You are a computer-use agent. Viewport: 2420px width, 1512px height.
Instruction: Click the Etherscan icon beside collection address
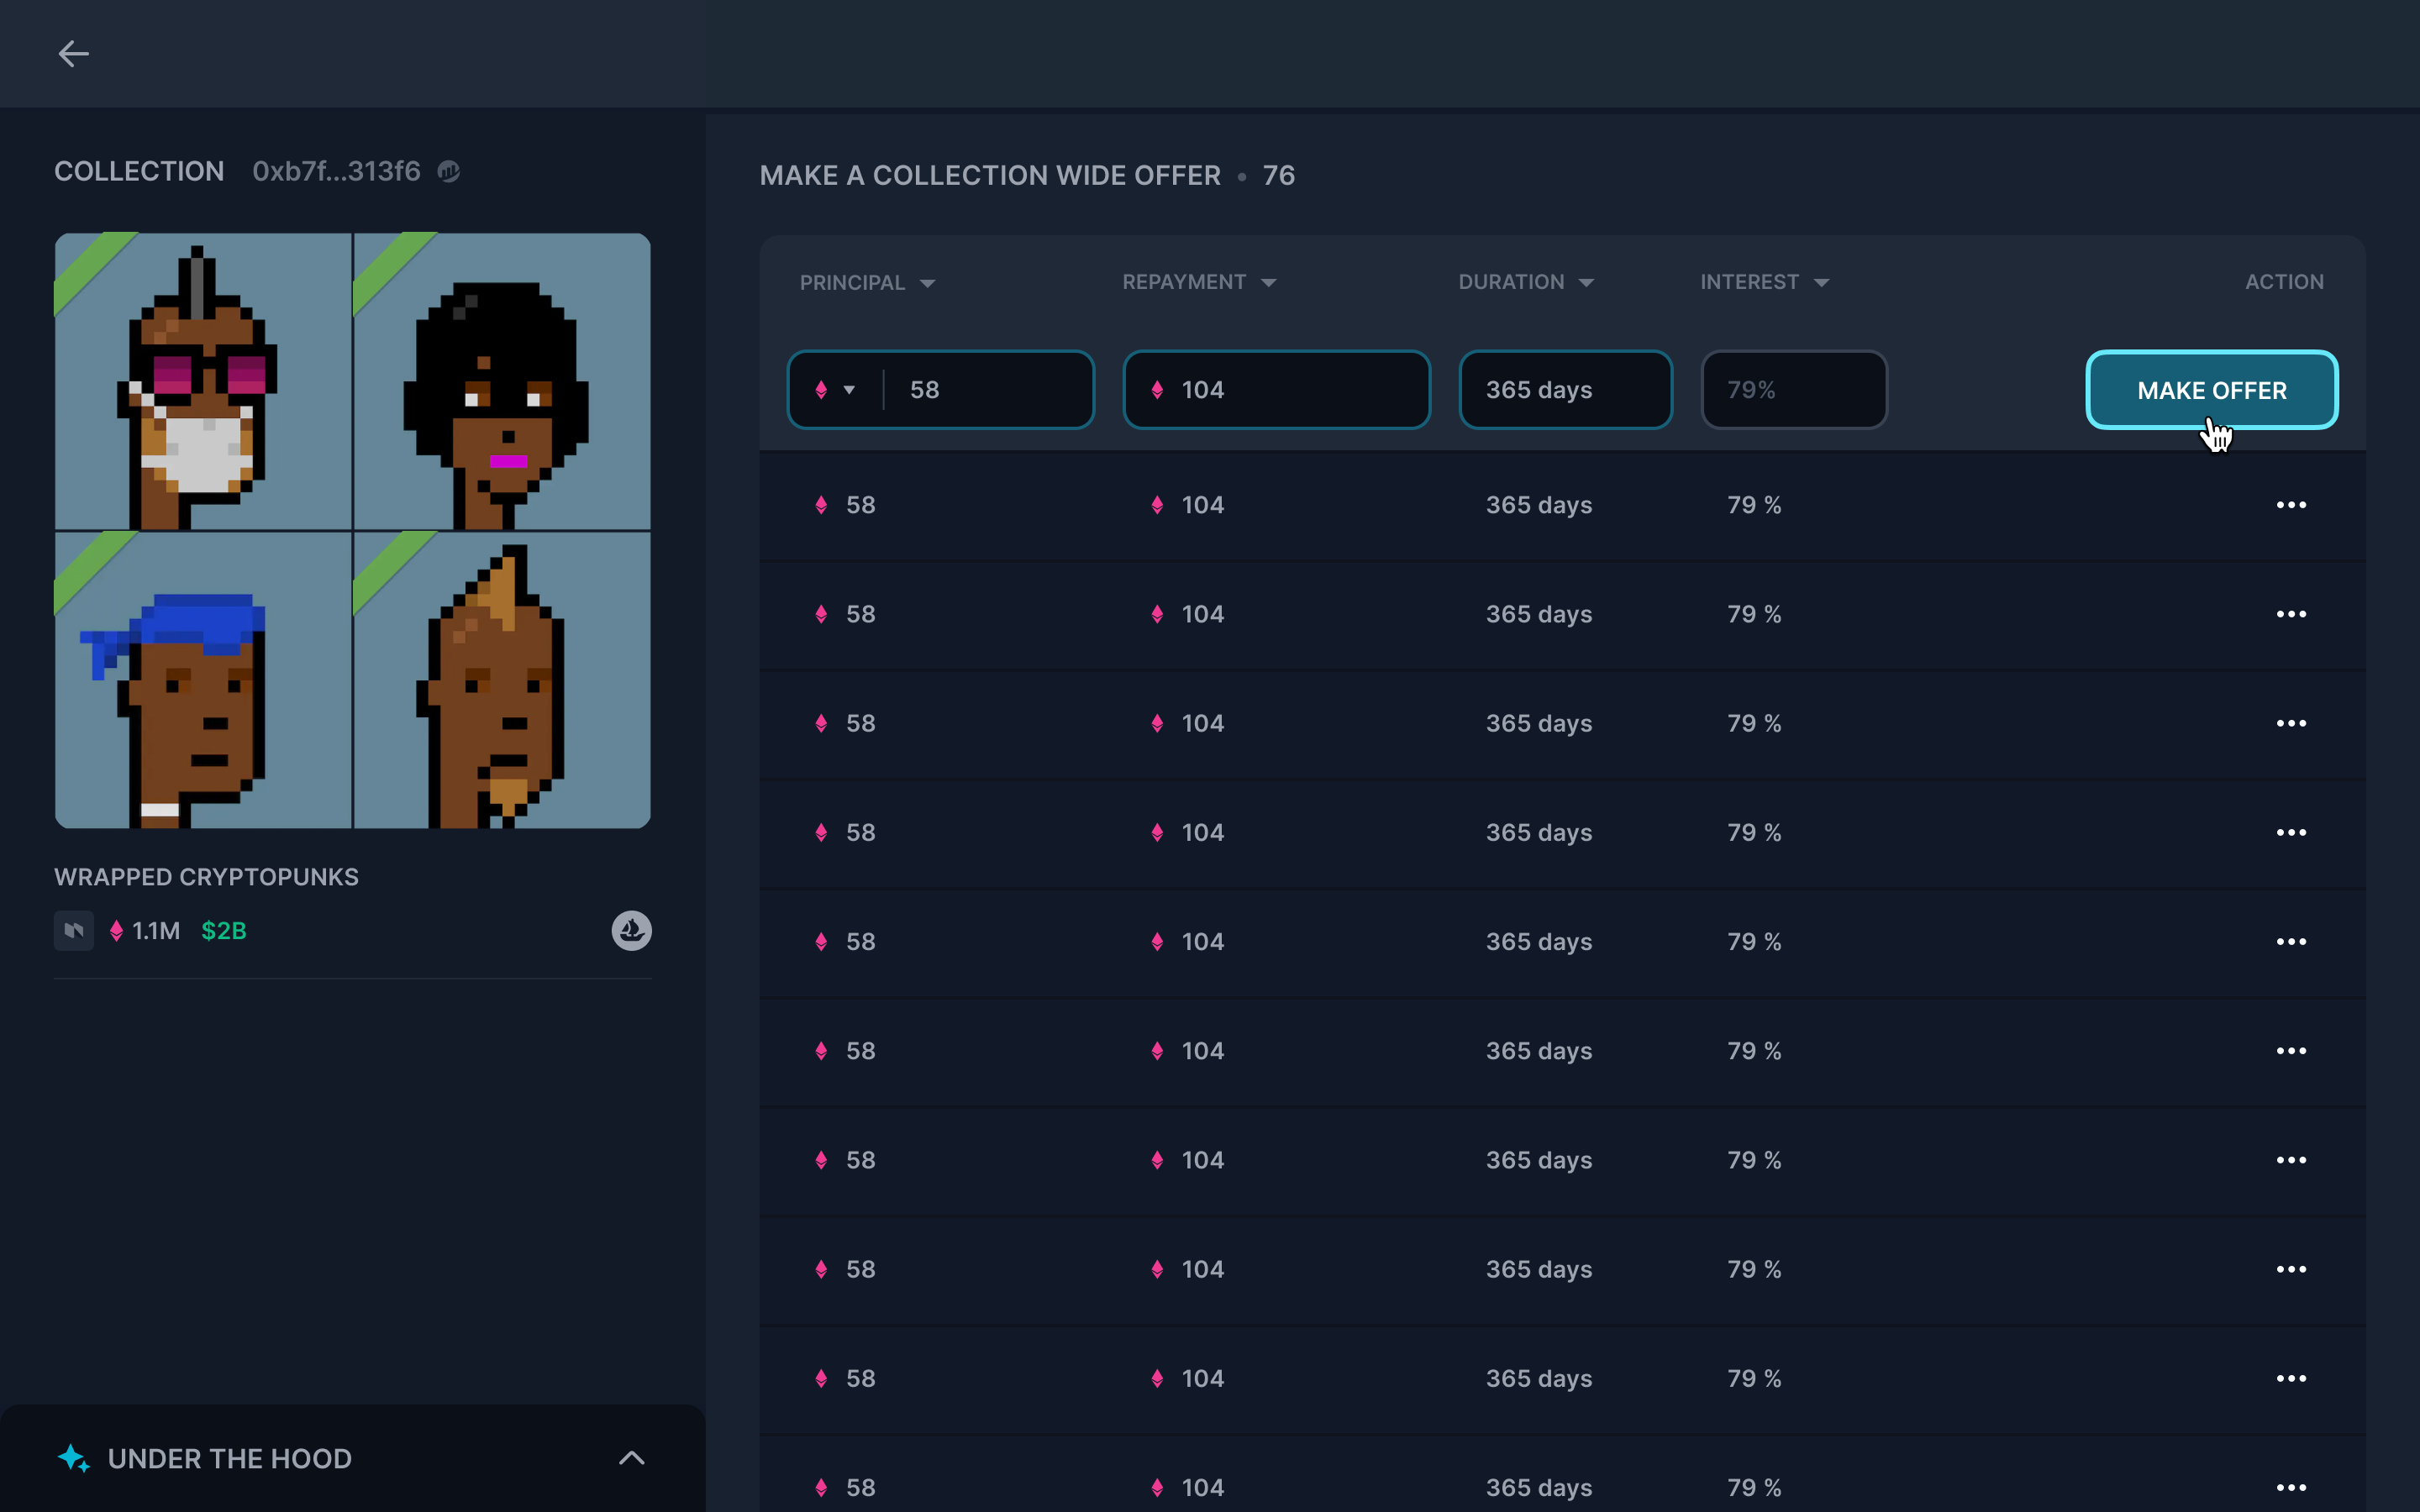coord(449,172)
